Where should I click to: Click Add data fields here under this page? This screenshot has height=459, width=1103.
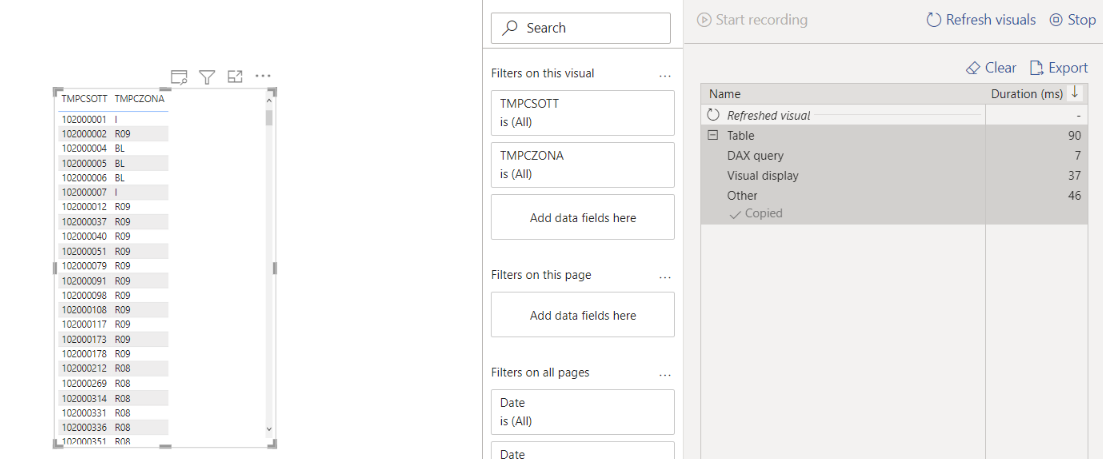pyautogui.click(x=582, y=316)
